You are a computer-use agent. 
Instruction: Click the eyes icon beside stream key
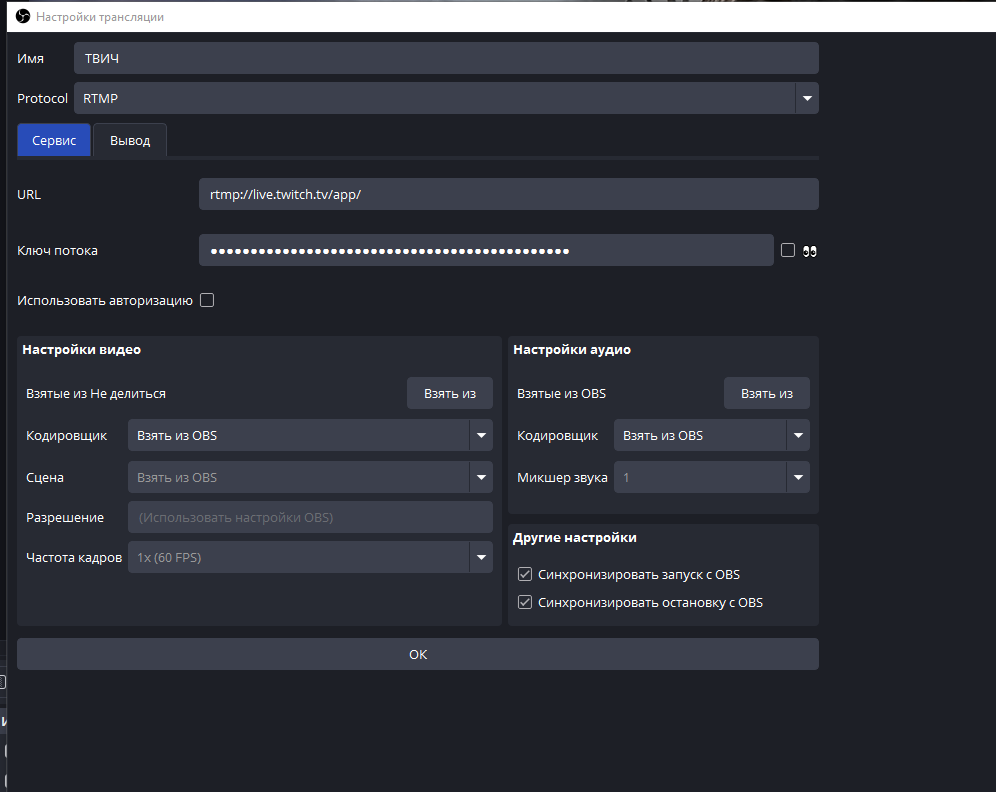coord(809,251)
